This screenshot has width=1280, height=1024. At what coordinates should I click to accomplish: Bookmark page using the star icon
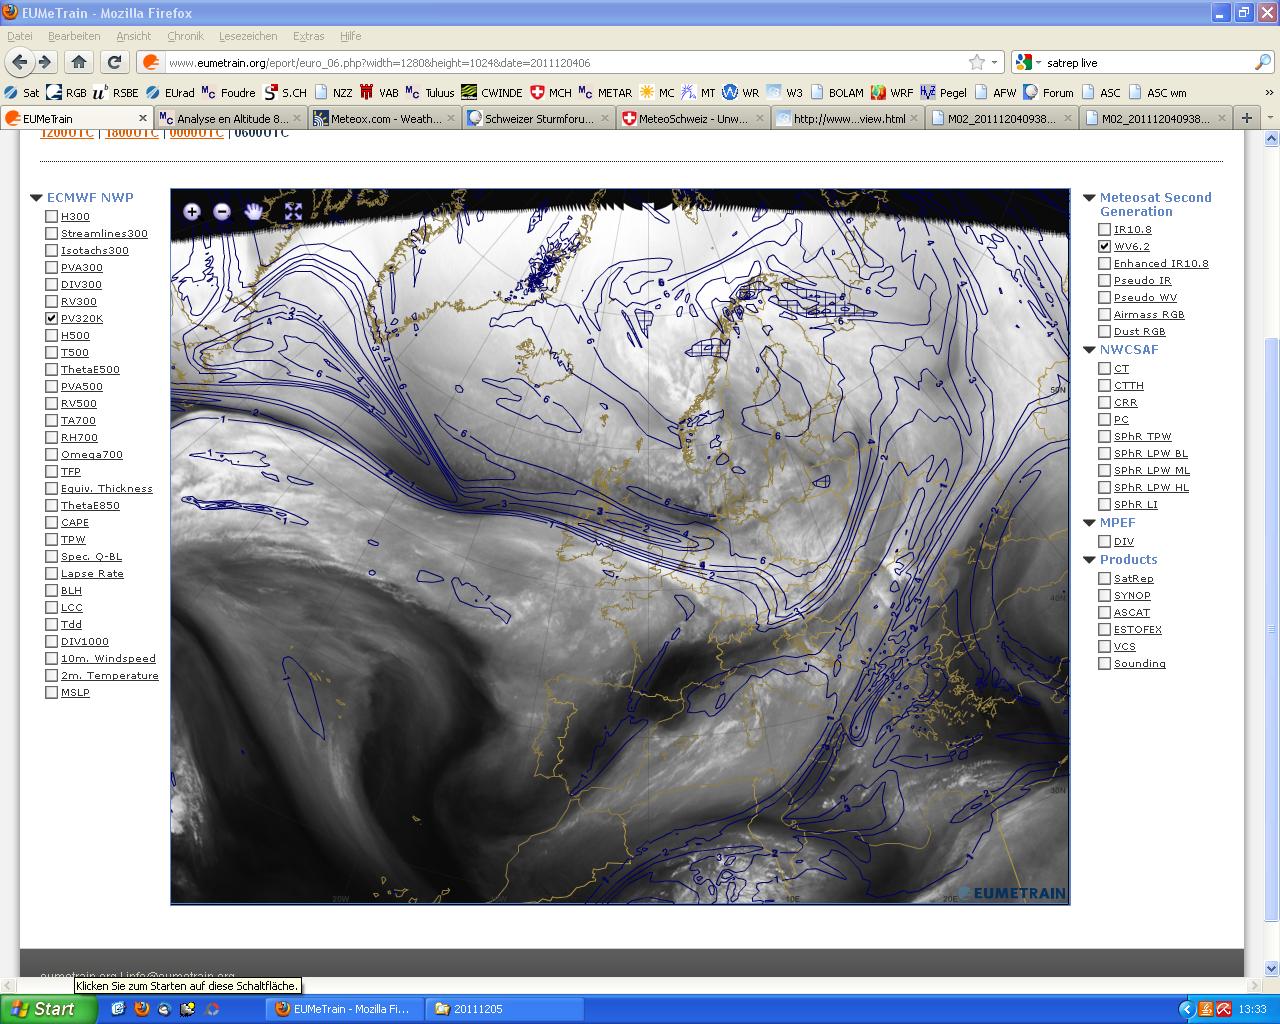point(977,62)
